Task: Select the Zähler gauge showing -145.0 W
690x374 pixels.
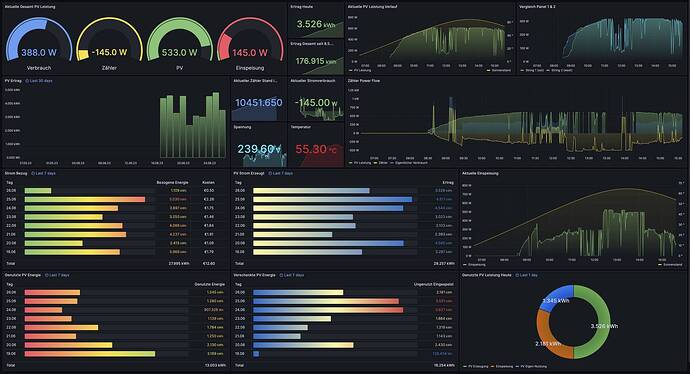Action: 109,43
